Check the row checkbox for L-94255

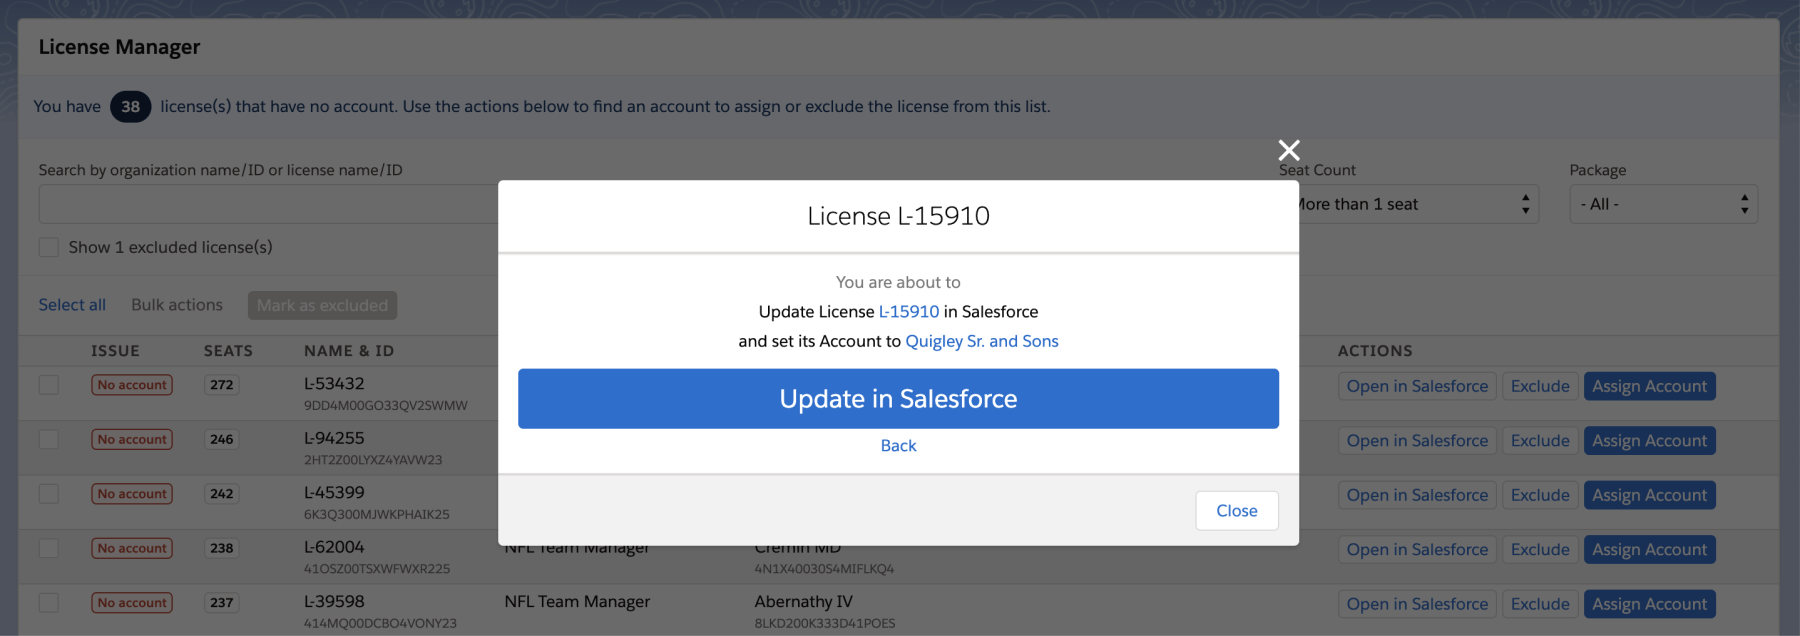tap(48, 440)
